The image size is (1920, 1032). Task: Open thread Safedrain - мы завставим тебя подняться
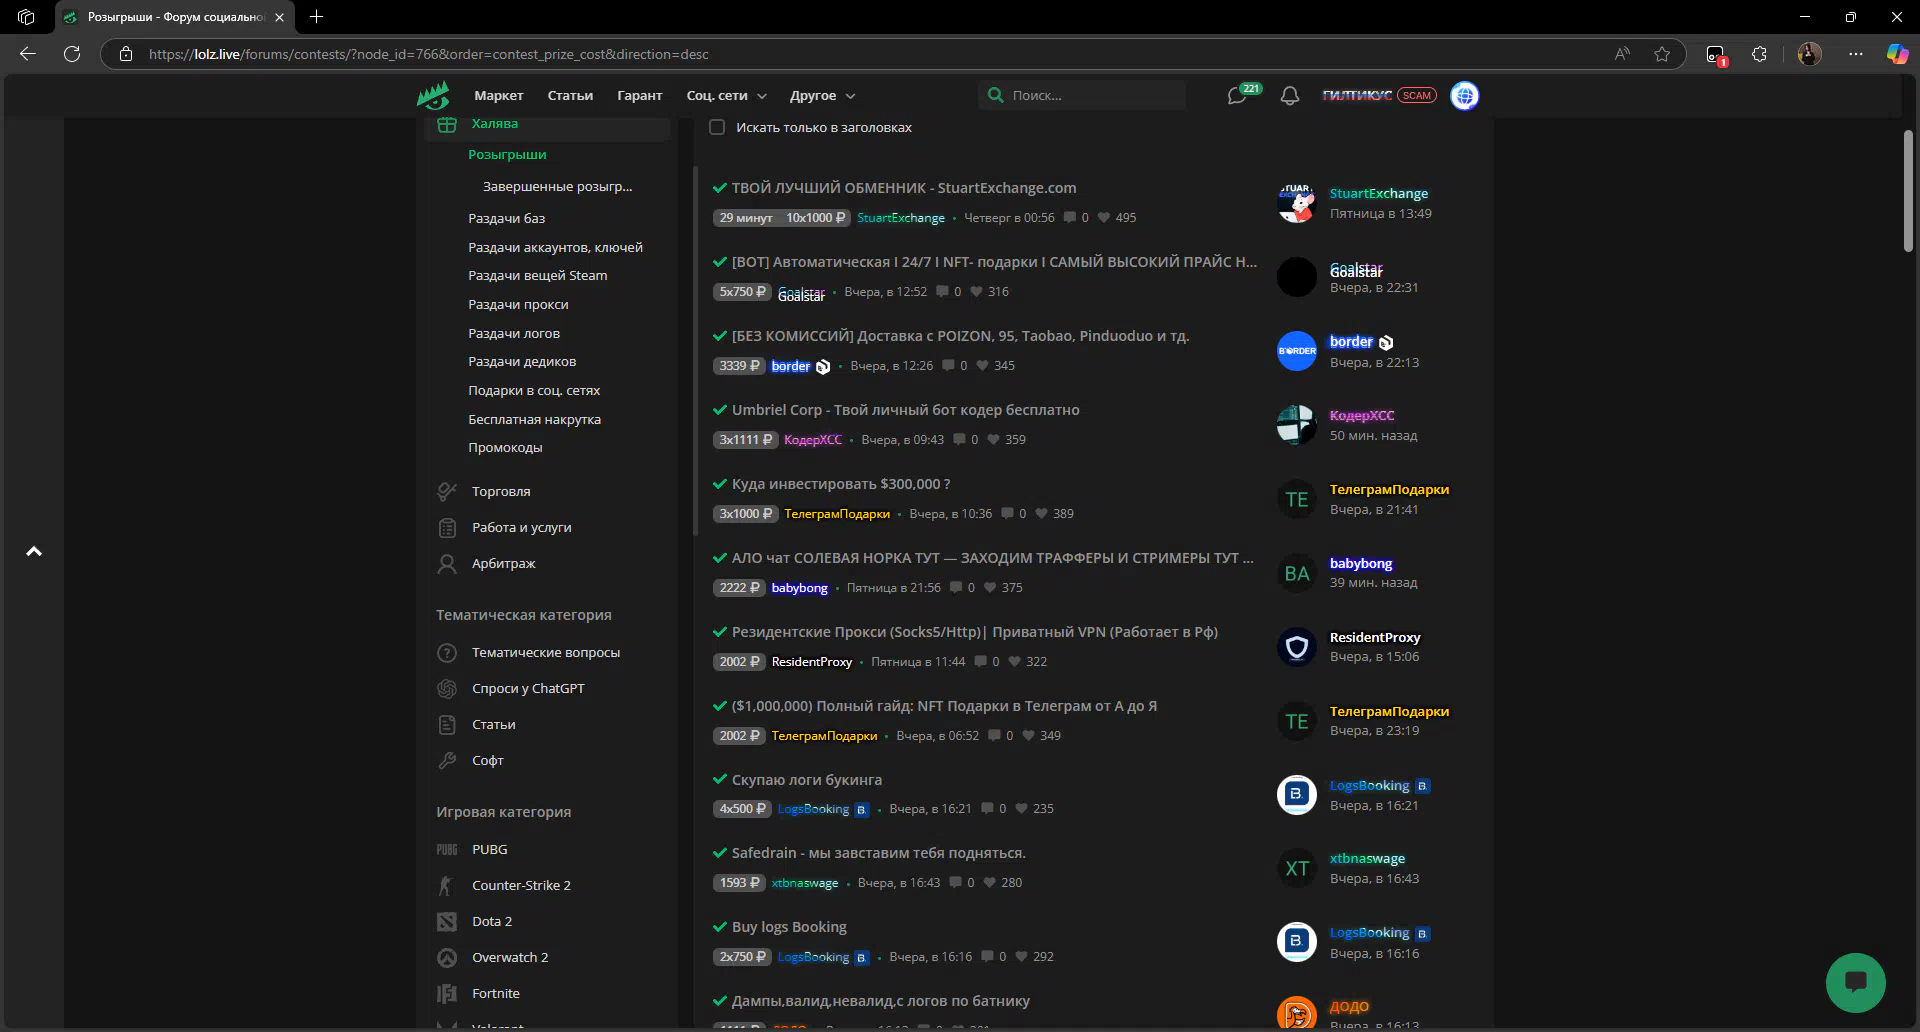(879, 853)
